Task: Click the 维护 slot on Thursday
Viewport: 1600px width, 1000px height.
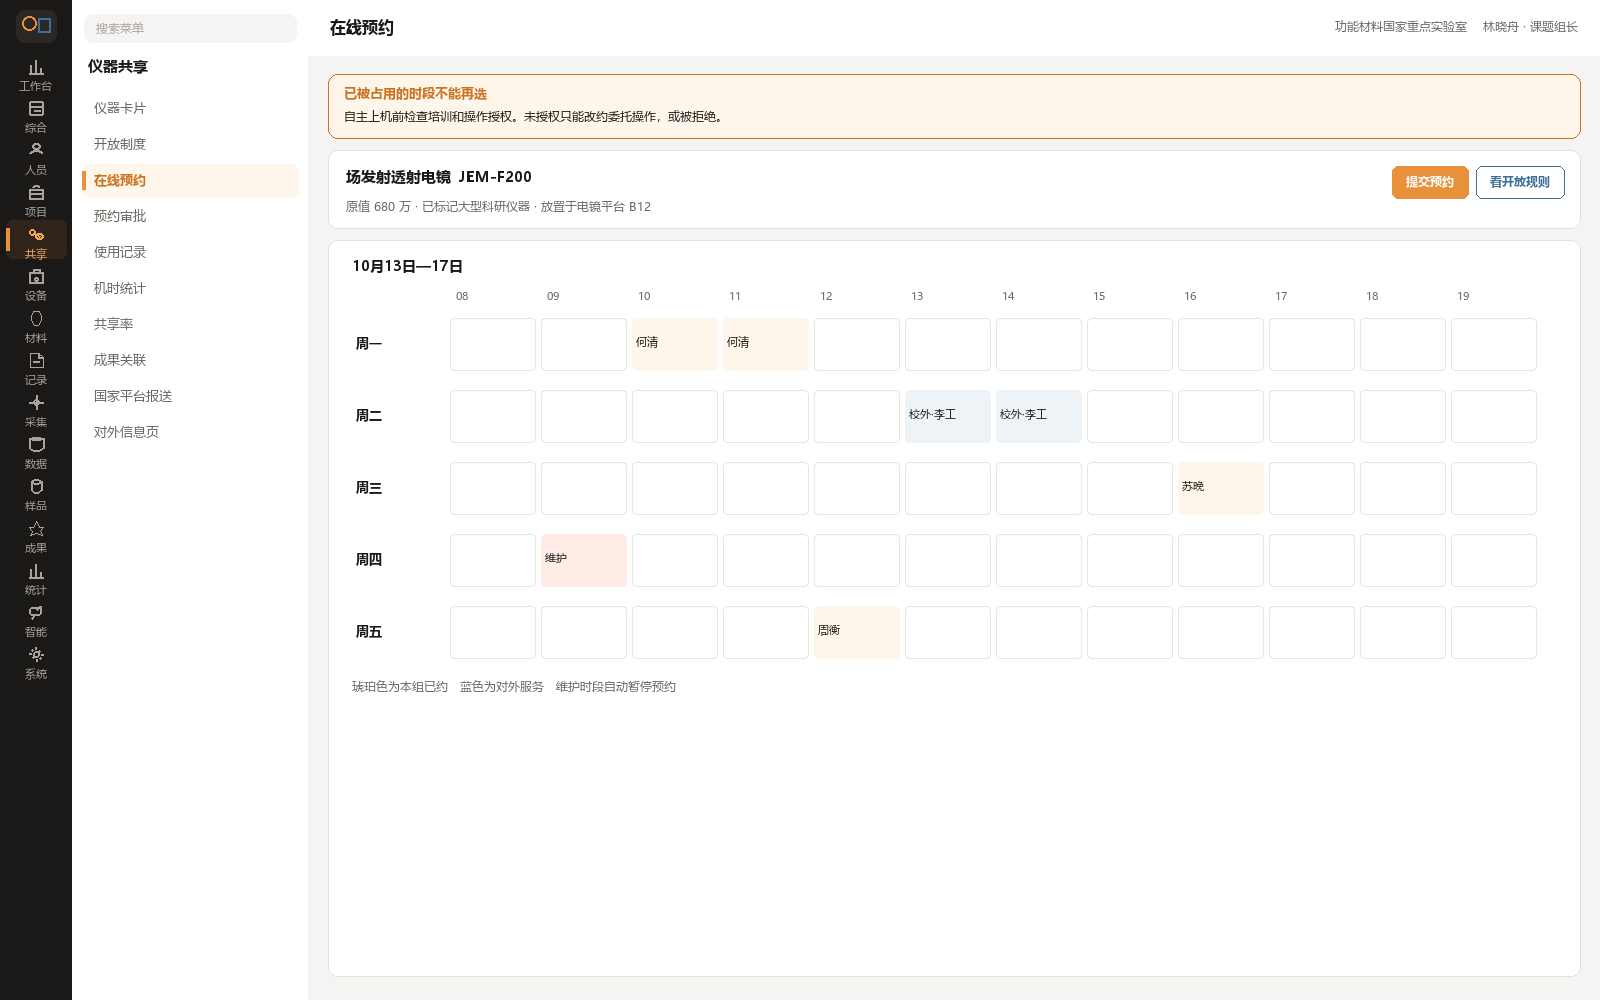Action: coord(584,560)
